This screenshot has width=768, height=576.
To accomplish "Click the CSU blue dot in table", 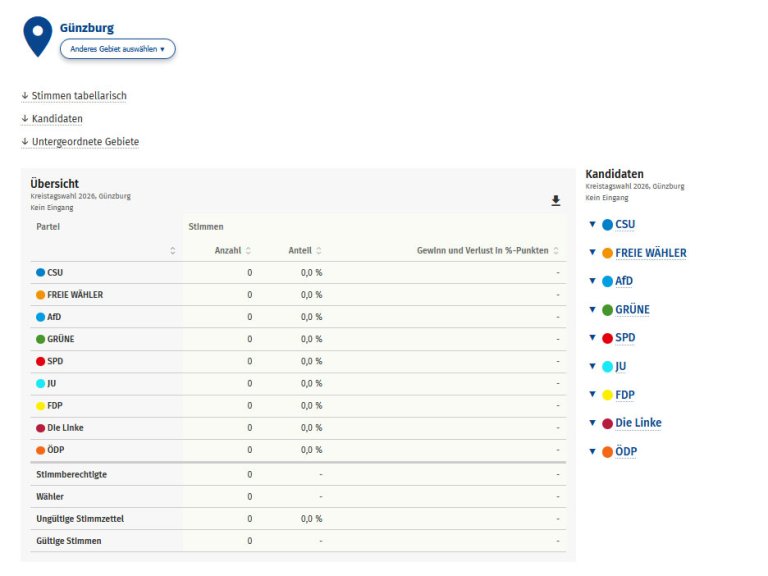I will [x=41, y=272].
